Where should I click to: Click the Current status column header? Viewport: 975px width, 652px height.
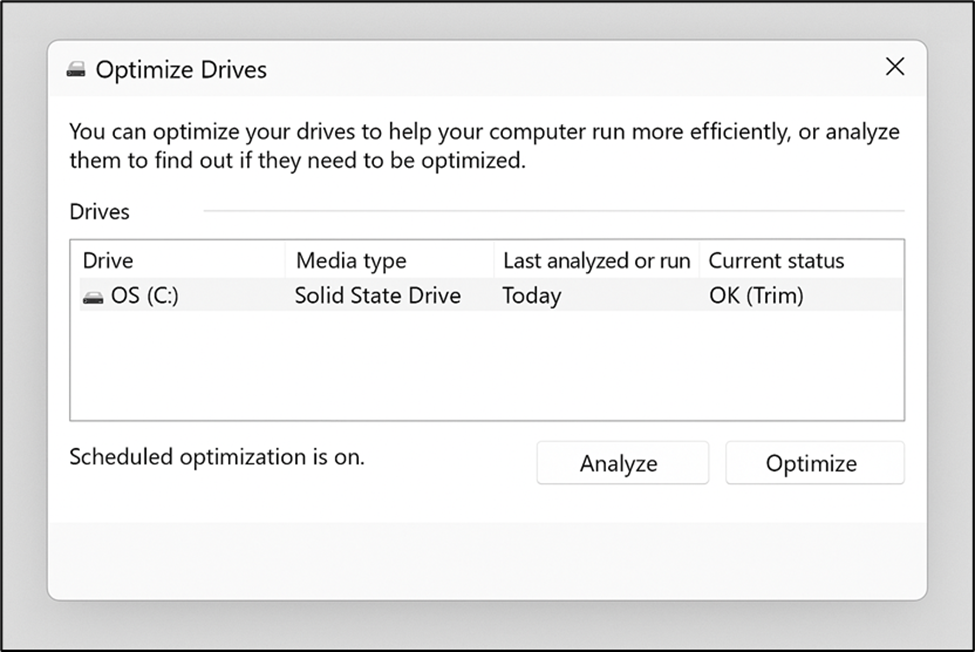(801, 260)
